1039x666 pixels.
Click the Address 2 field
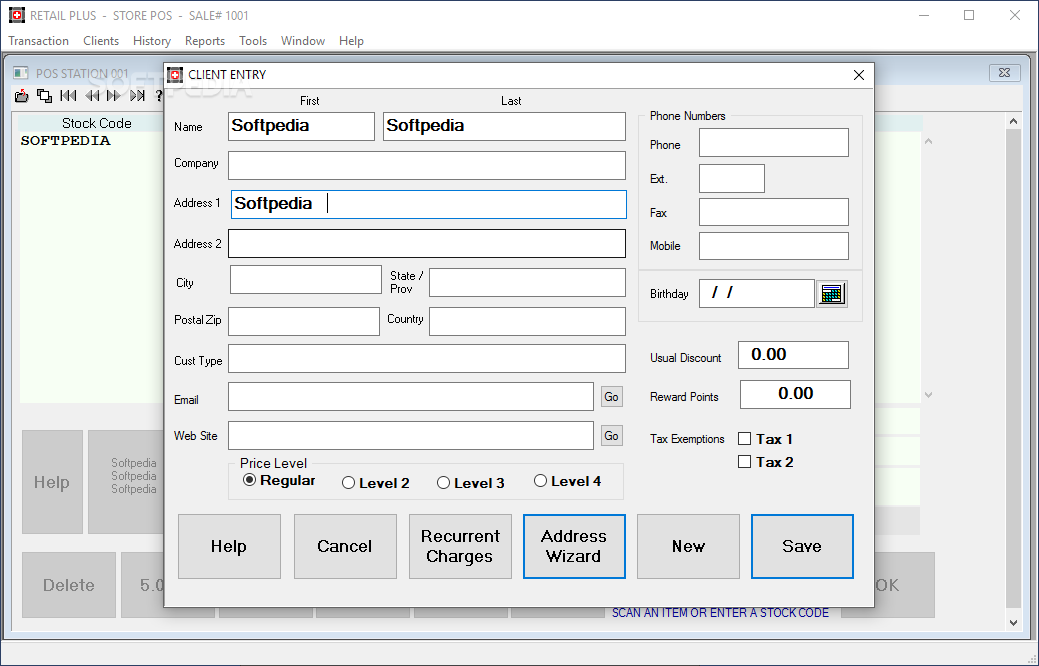coord(427,243)
